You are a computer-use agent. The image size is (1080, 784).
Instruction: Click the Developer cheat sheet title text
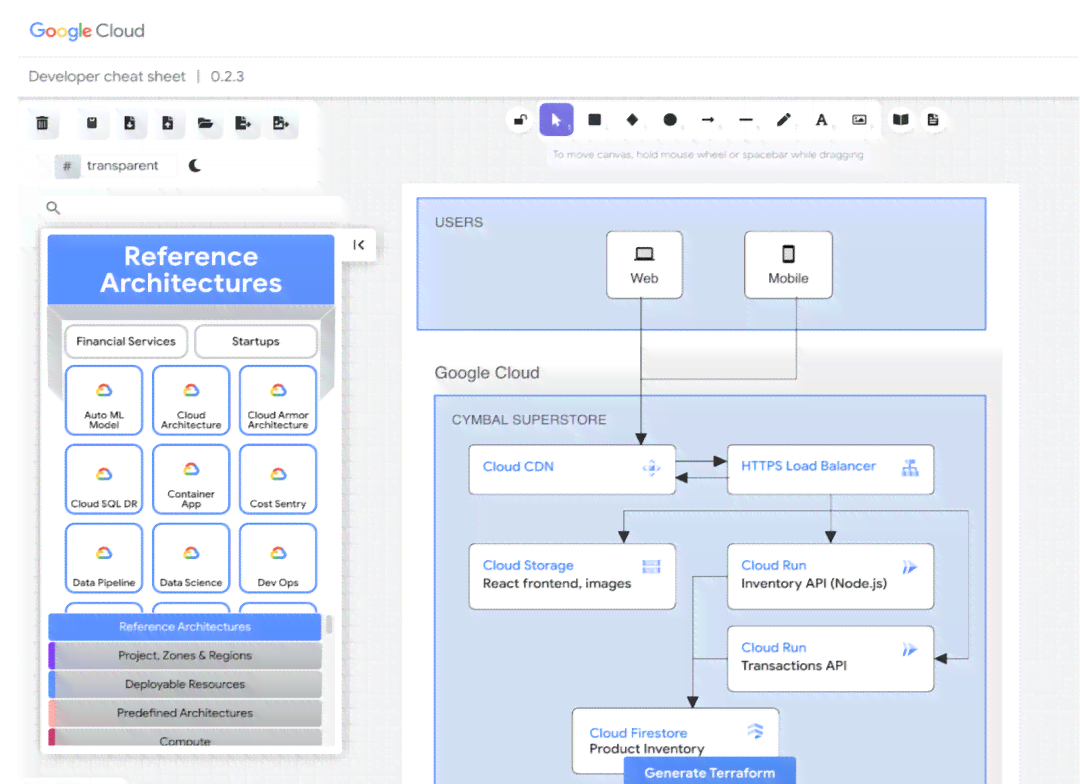point(107,76)
